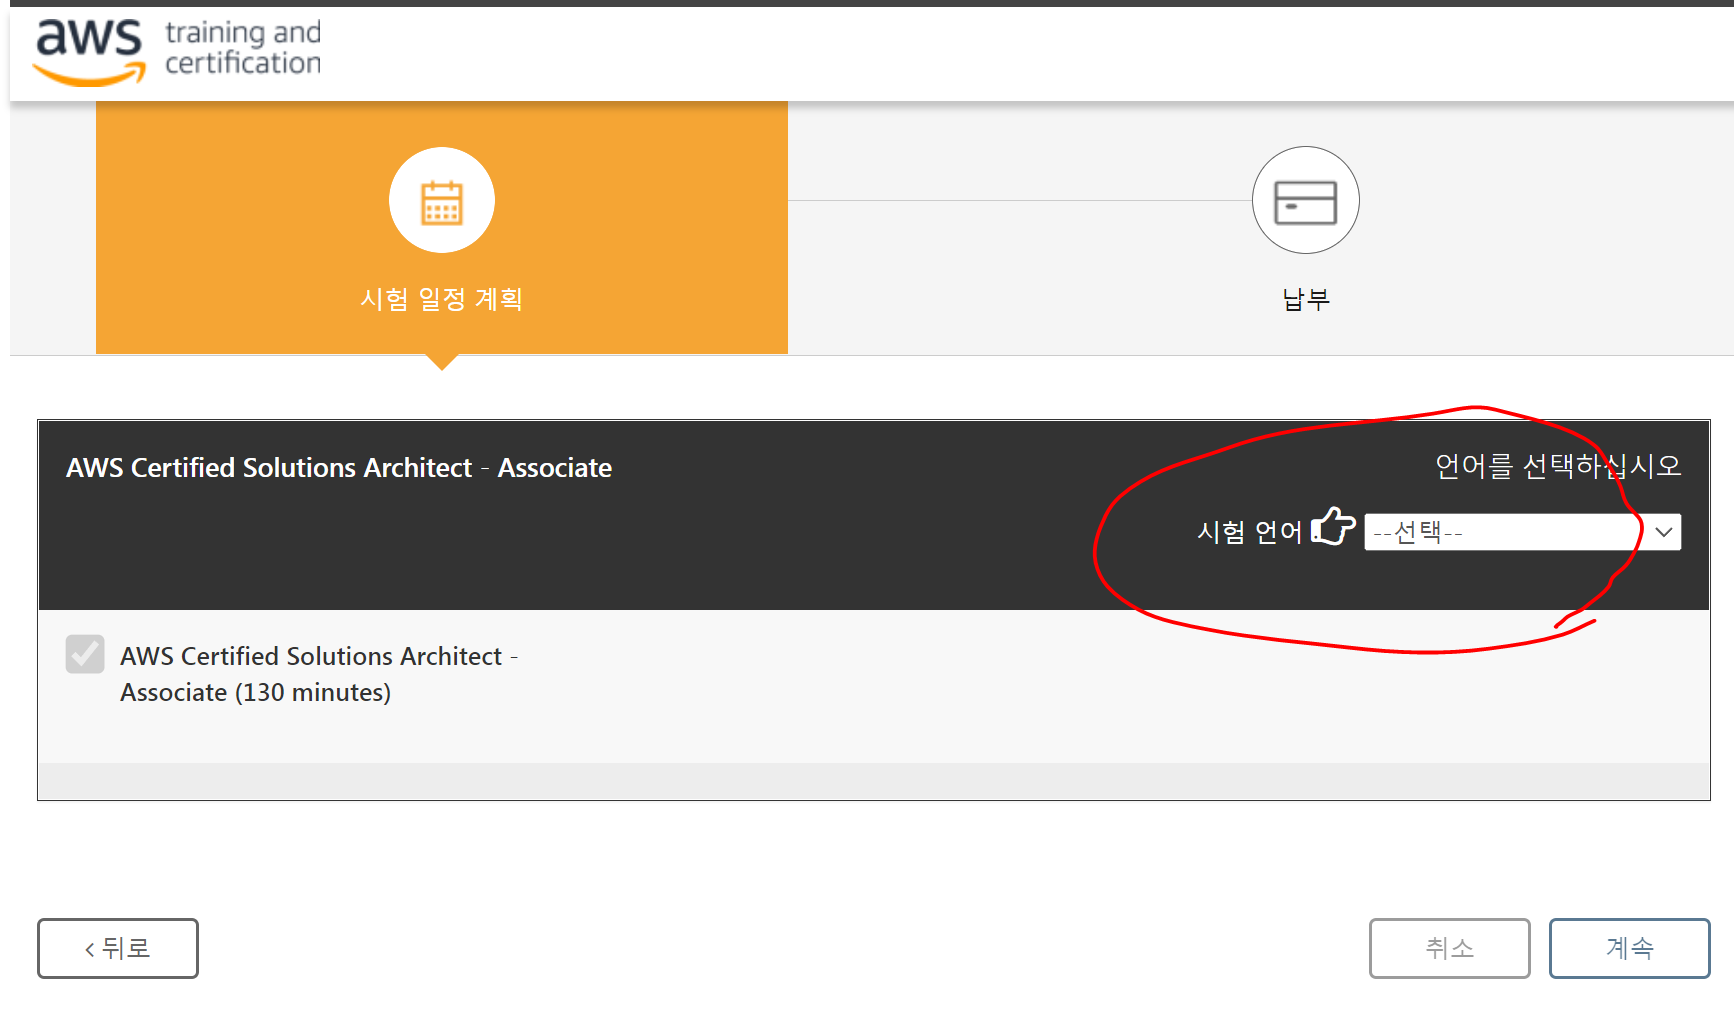Click the AWS training and certification logo
Viewport: 1734px width, 1014px height.
pos(178,50)
